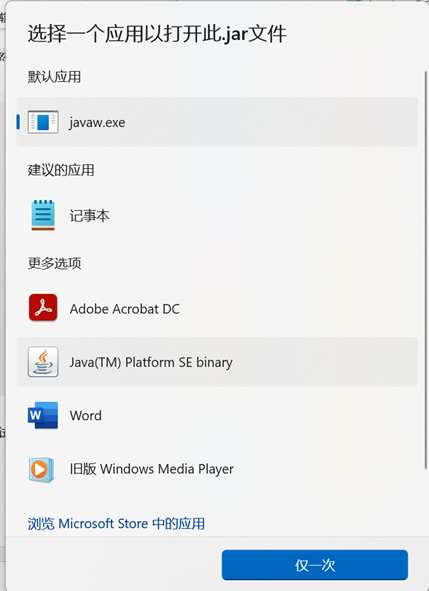Click the 默认应用 section heading
Viewport: 429px width, 591px height.
(54, 77)
